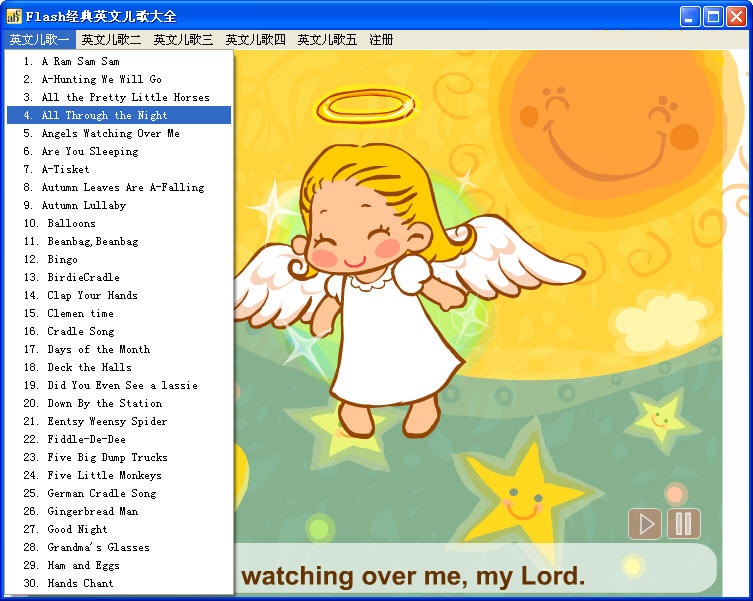Screen dimensions: 753x601
Task: Minimize the Flash song window
Action: click(690, 16)
